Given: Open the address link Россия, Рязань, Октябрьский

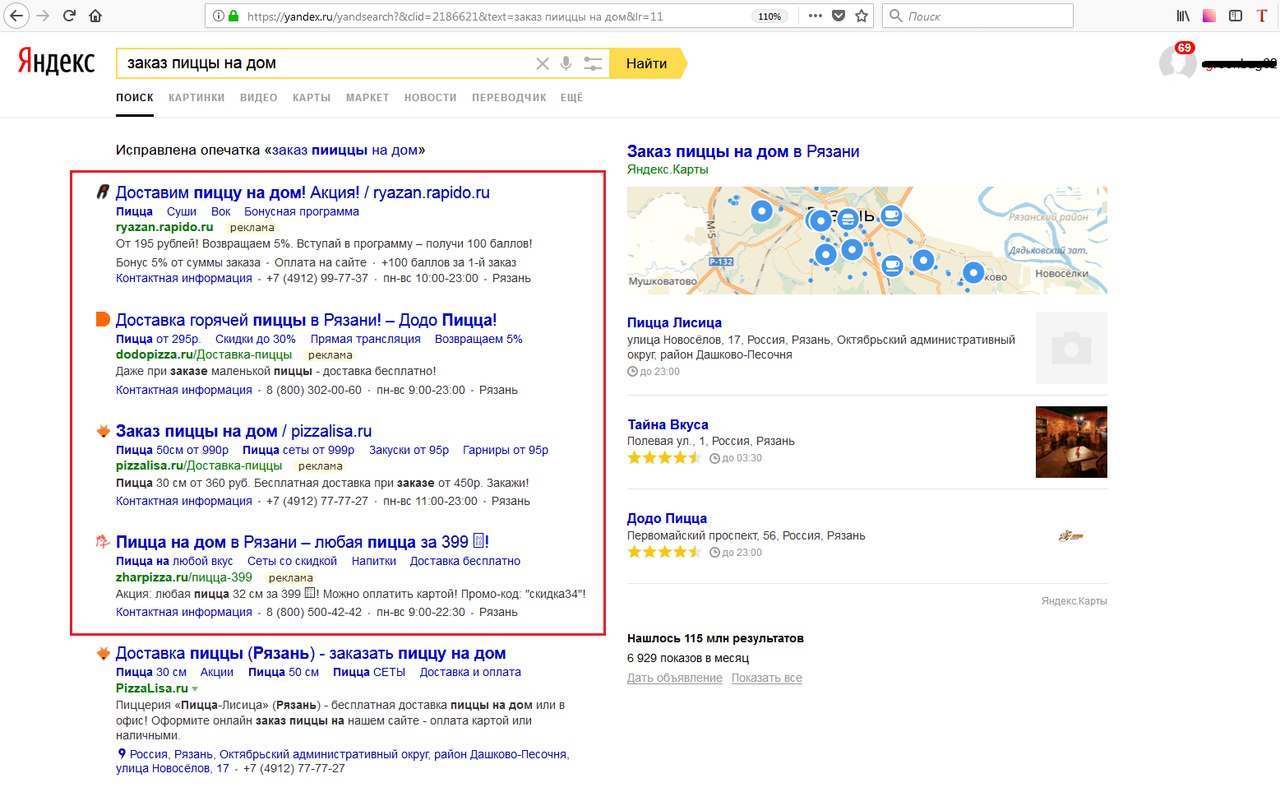Looking at the screenshot, I should point(342,761).
